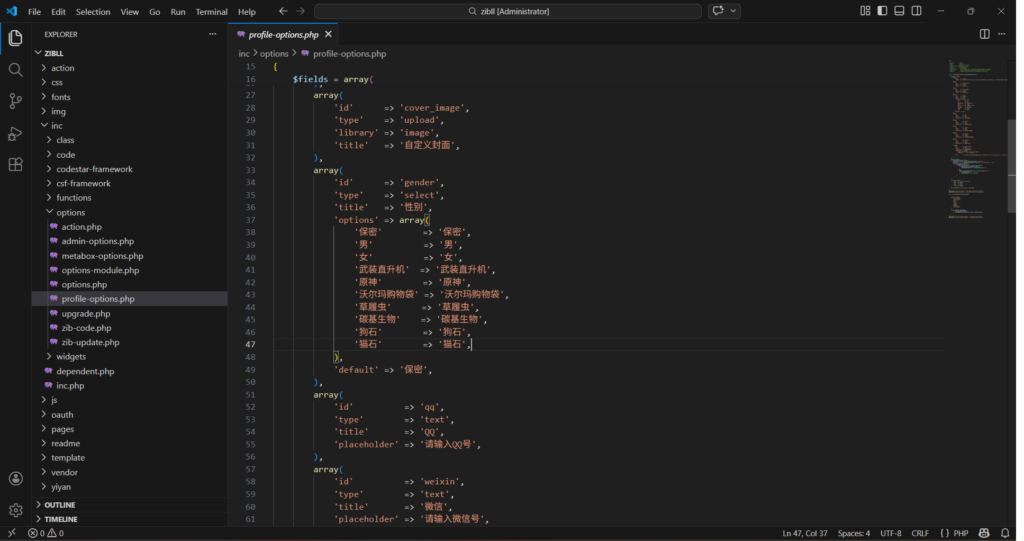Open the Source Control view

click(x=15, y=101)
